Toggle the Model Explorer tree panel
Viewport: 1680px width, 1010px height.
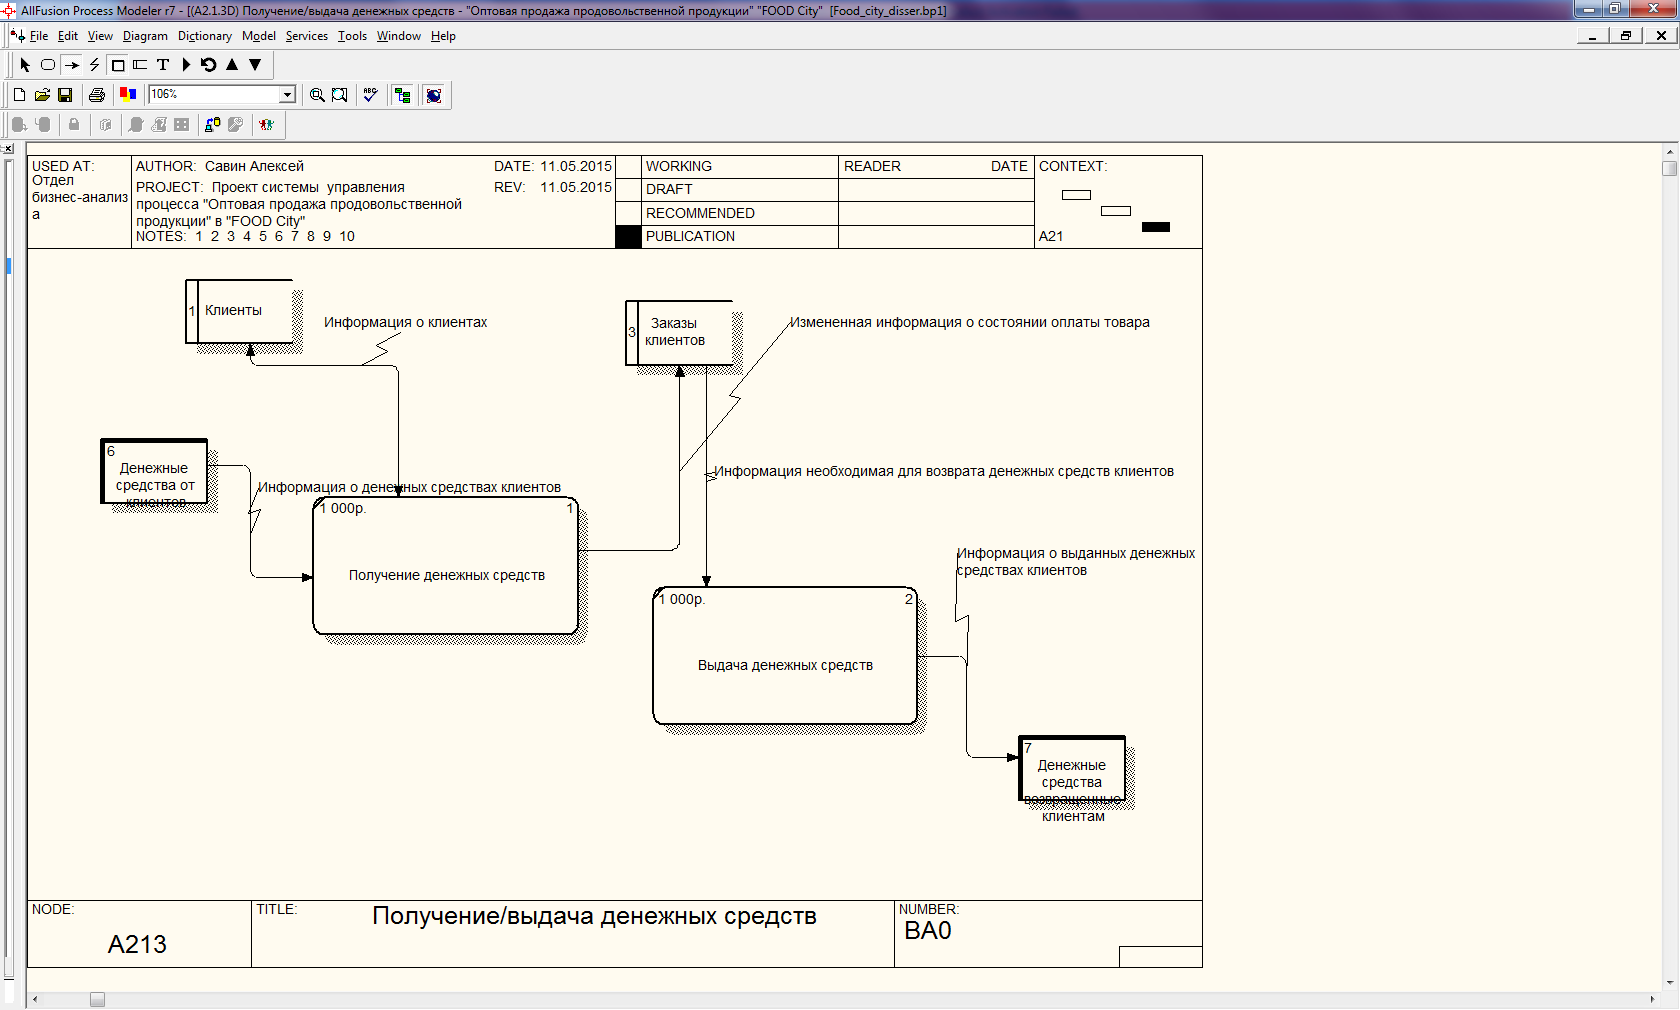403,95
